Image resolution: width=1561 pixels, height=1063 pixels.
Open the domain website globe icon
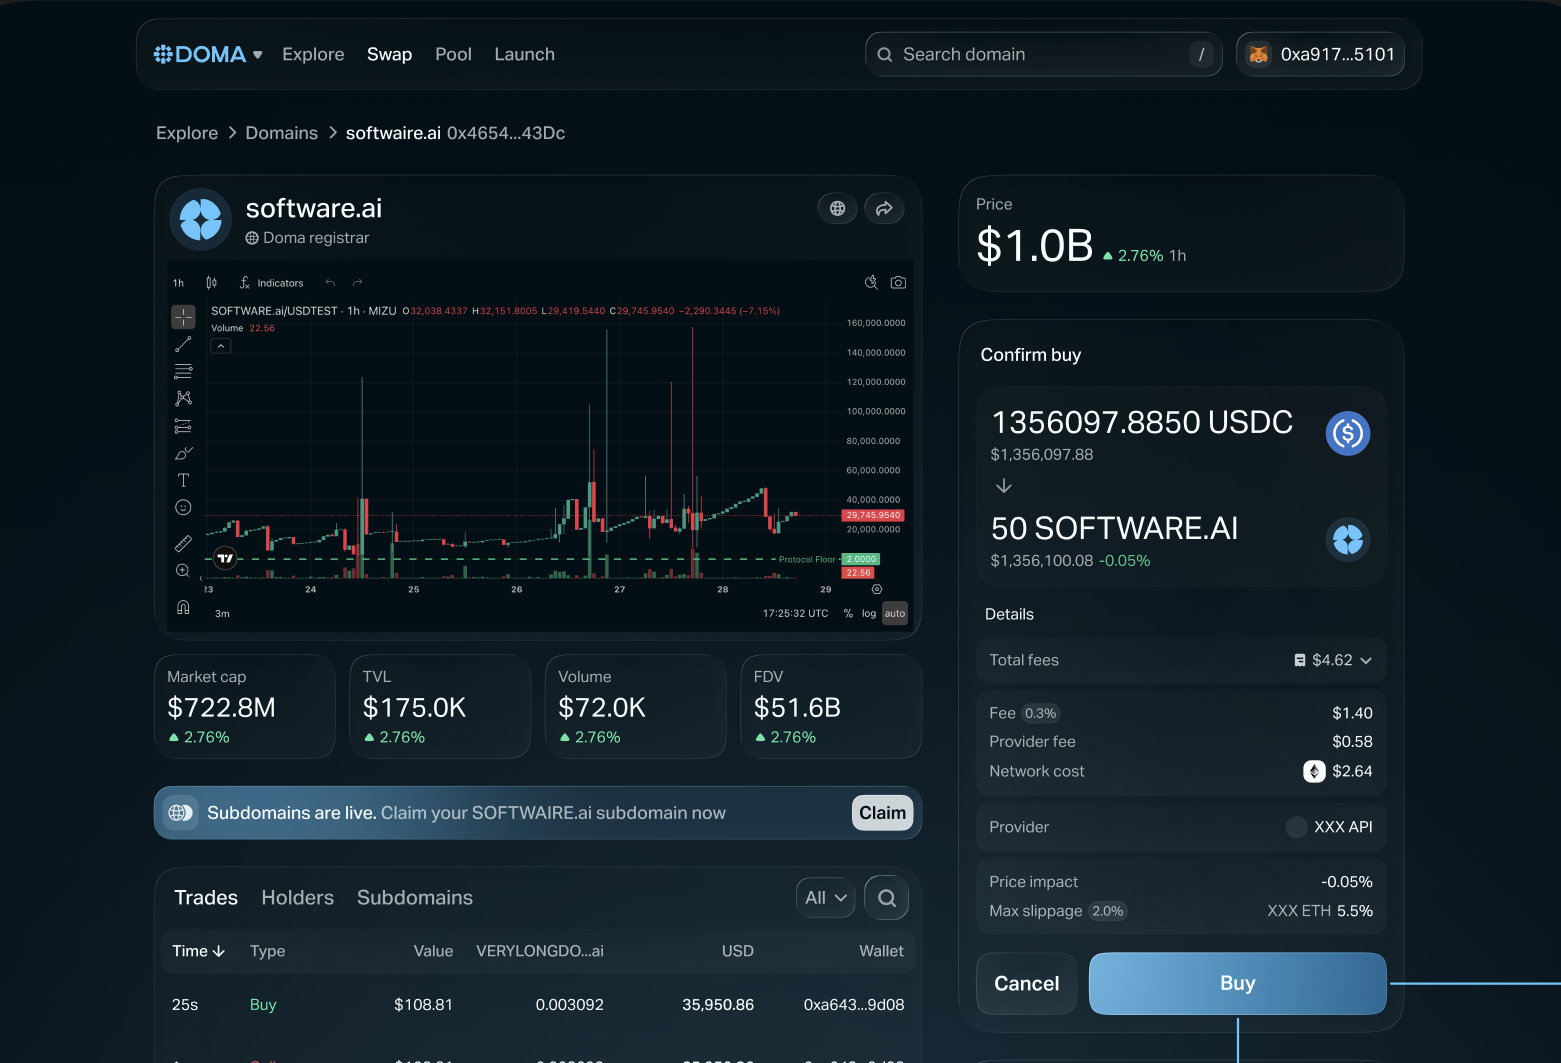tap(837, 209)
